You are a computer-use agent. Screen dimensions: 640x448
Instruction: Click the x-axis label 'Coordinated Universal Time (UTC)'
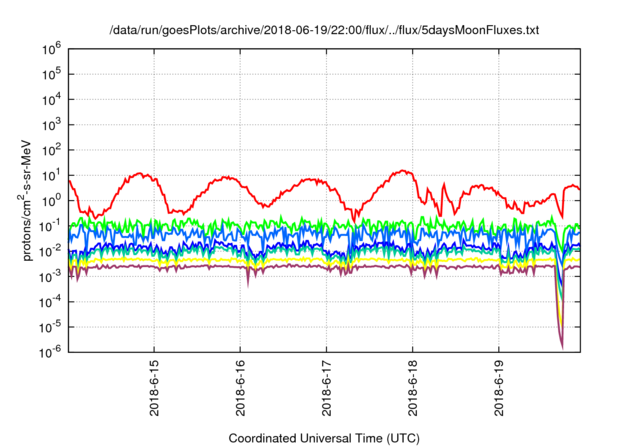[x=324, y=438]
